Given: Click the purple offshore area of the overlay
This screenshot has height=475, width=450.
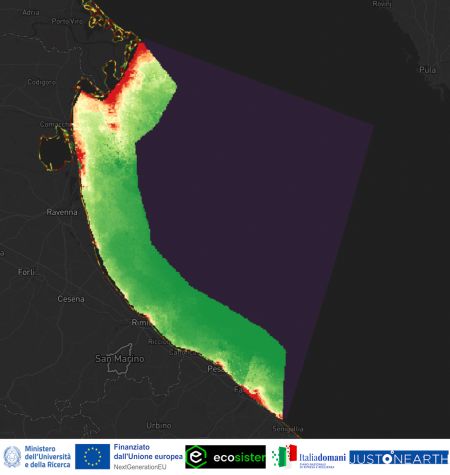Looking at the screenshot, I should (253, 187).
